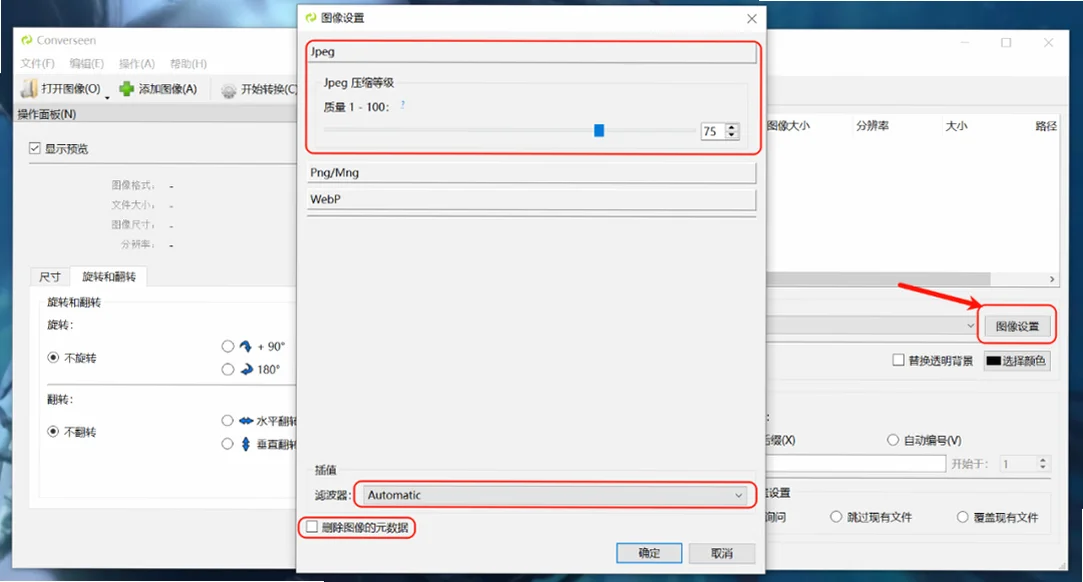Click the +90° rotate arrow icon
The image size is (1083, 582).
(245, 346)
